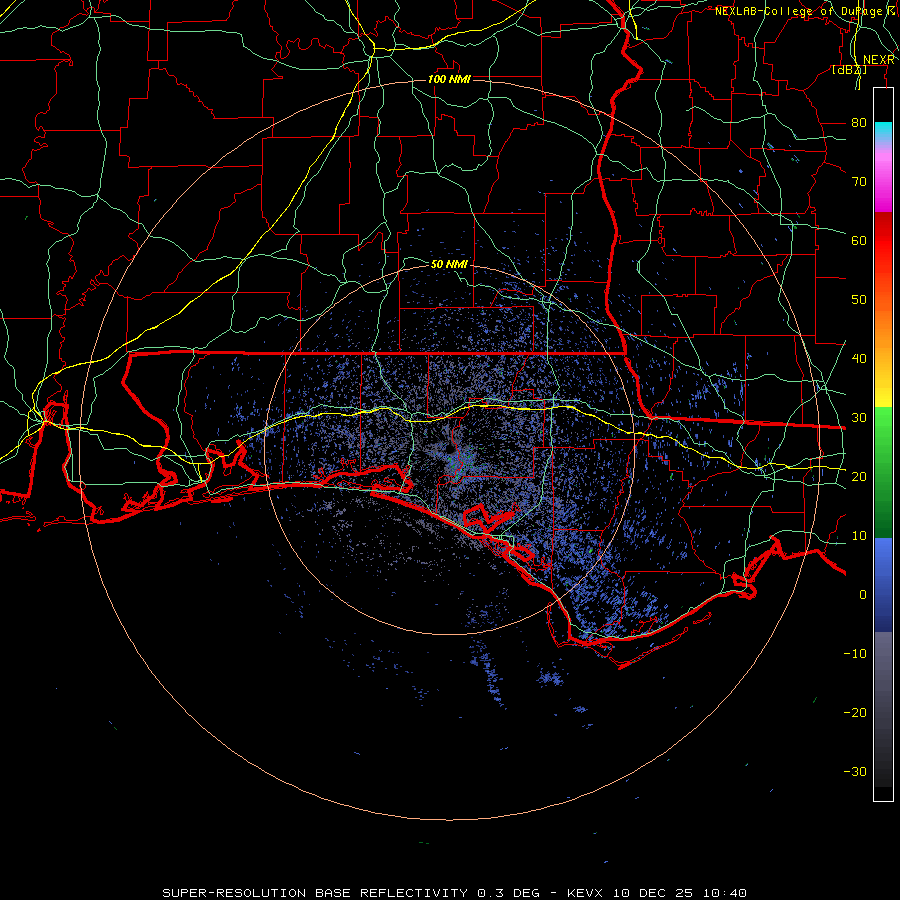Click the 50 value on the dBZ scale
900x900 pixels.
pyautogui.click(x=859, y=300)
